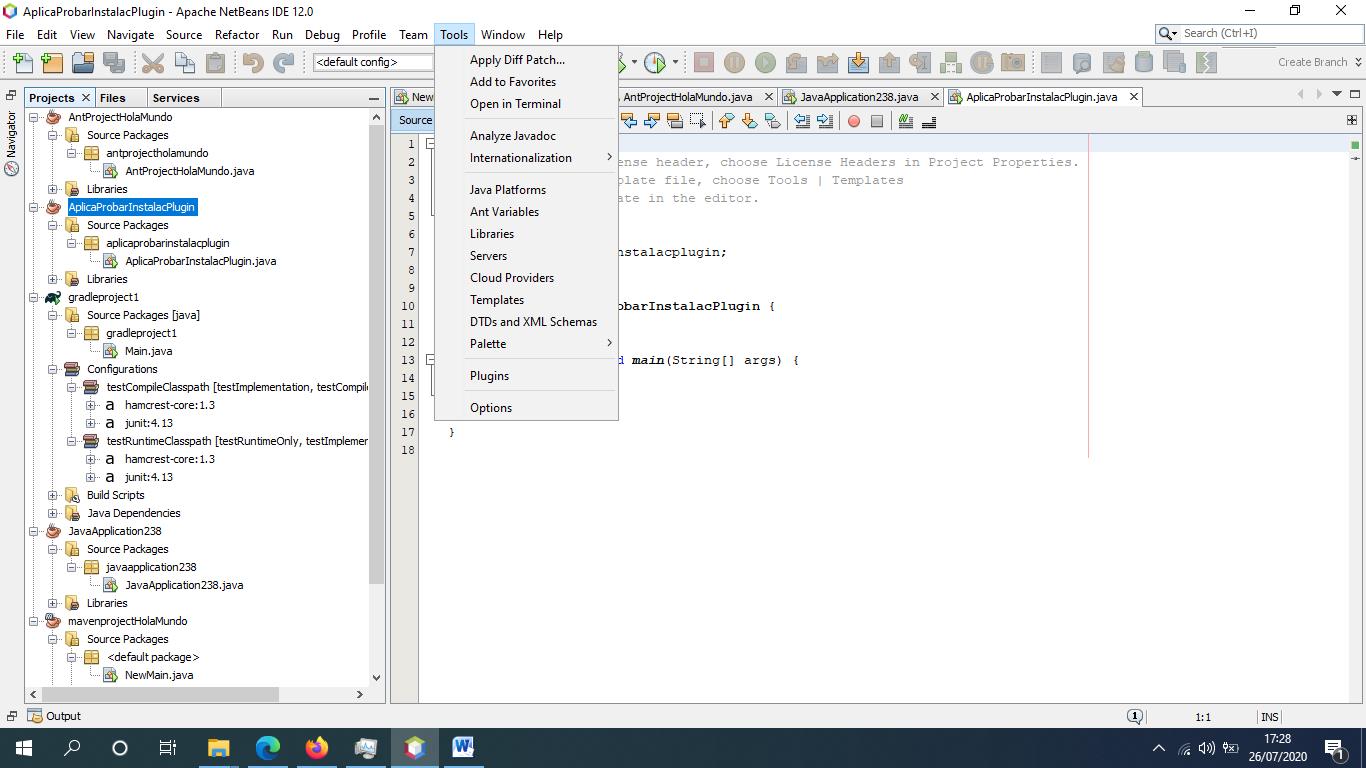The height and width of the screenshot is (768, 1366).
Task: Click the Undo arrow icon
Action: click(x=253, y=62)
